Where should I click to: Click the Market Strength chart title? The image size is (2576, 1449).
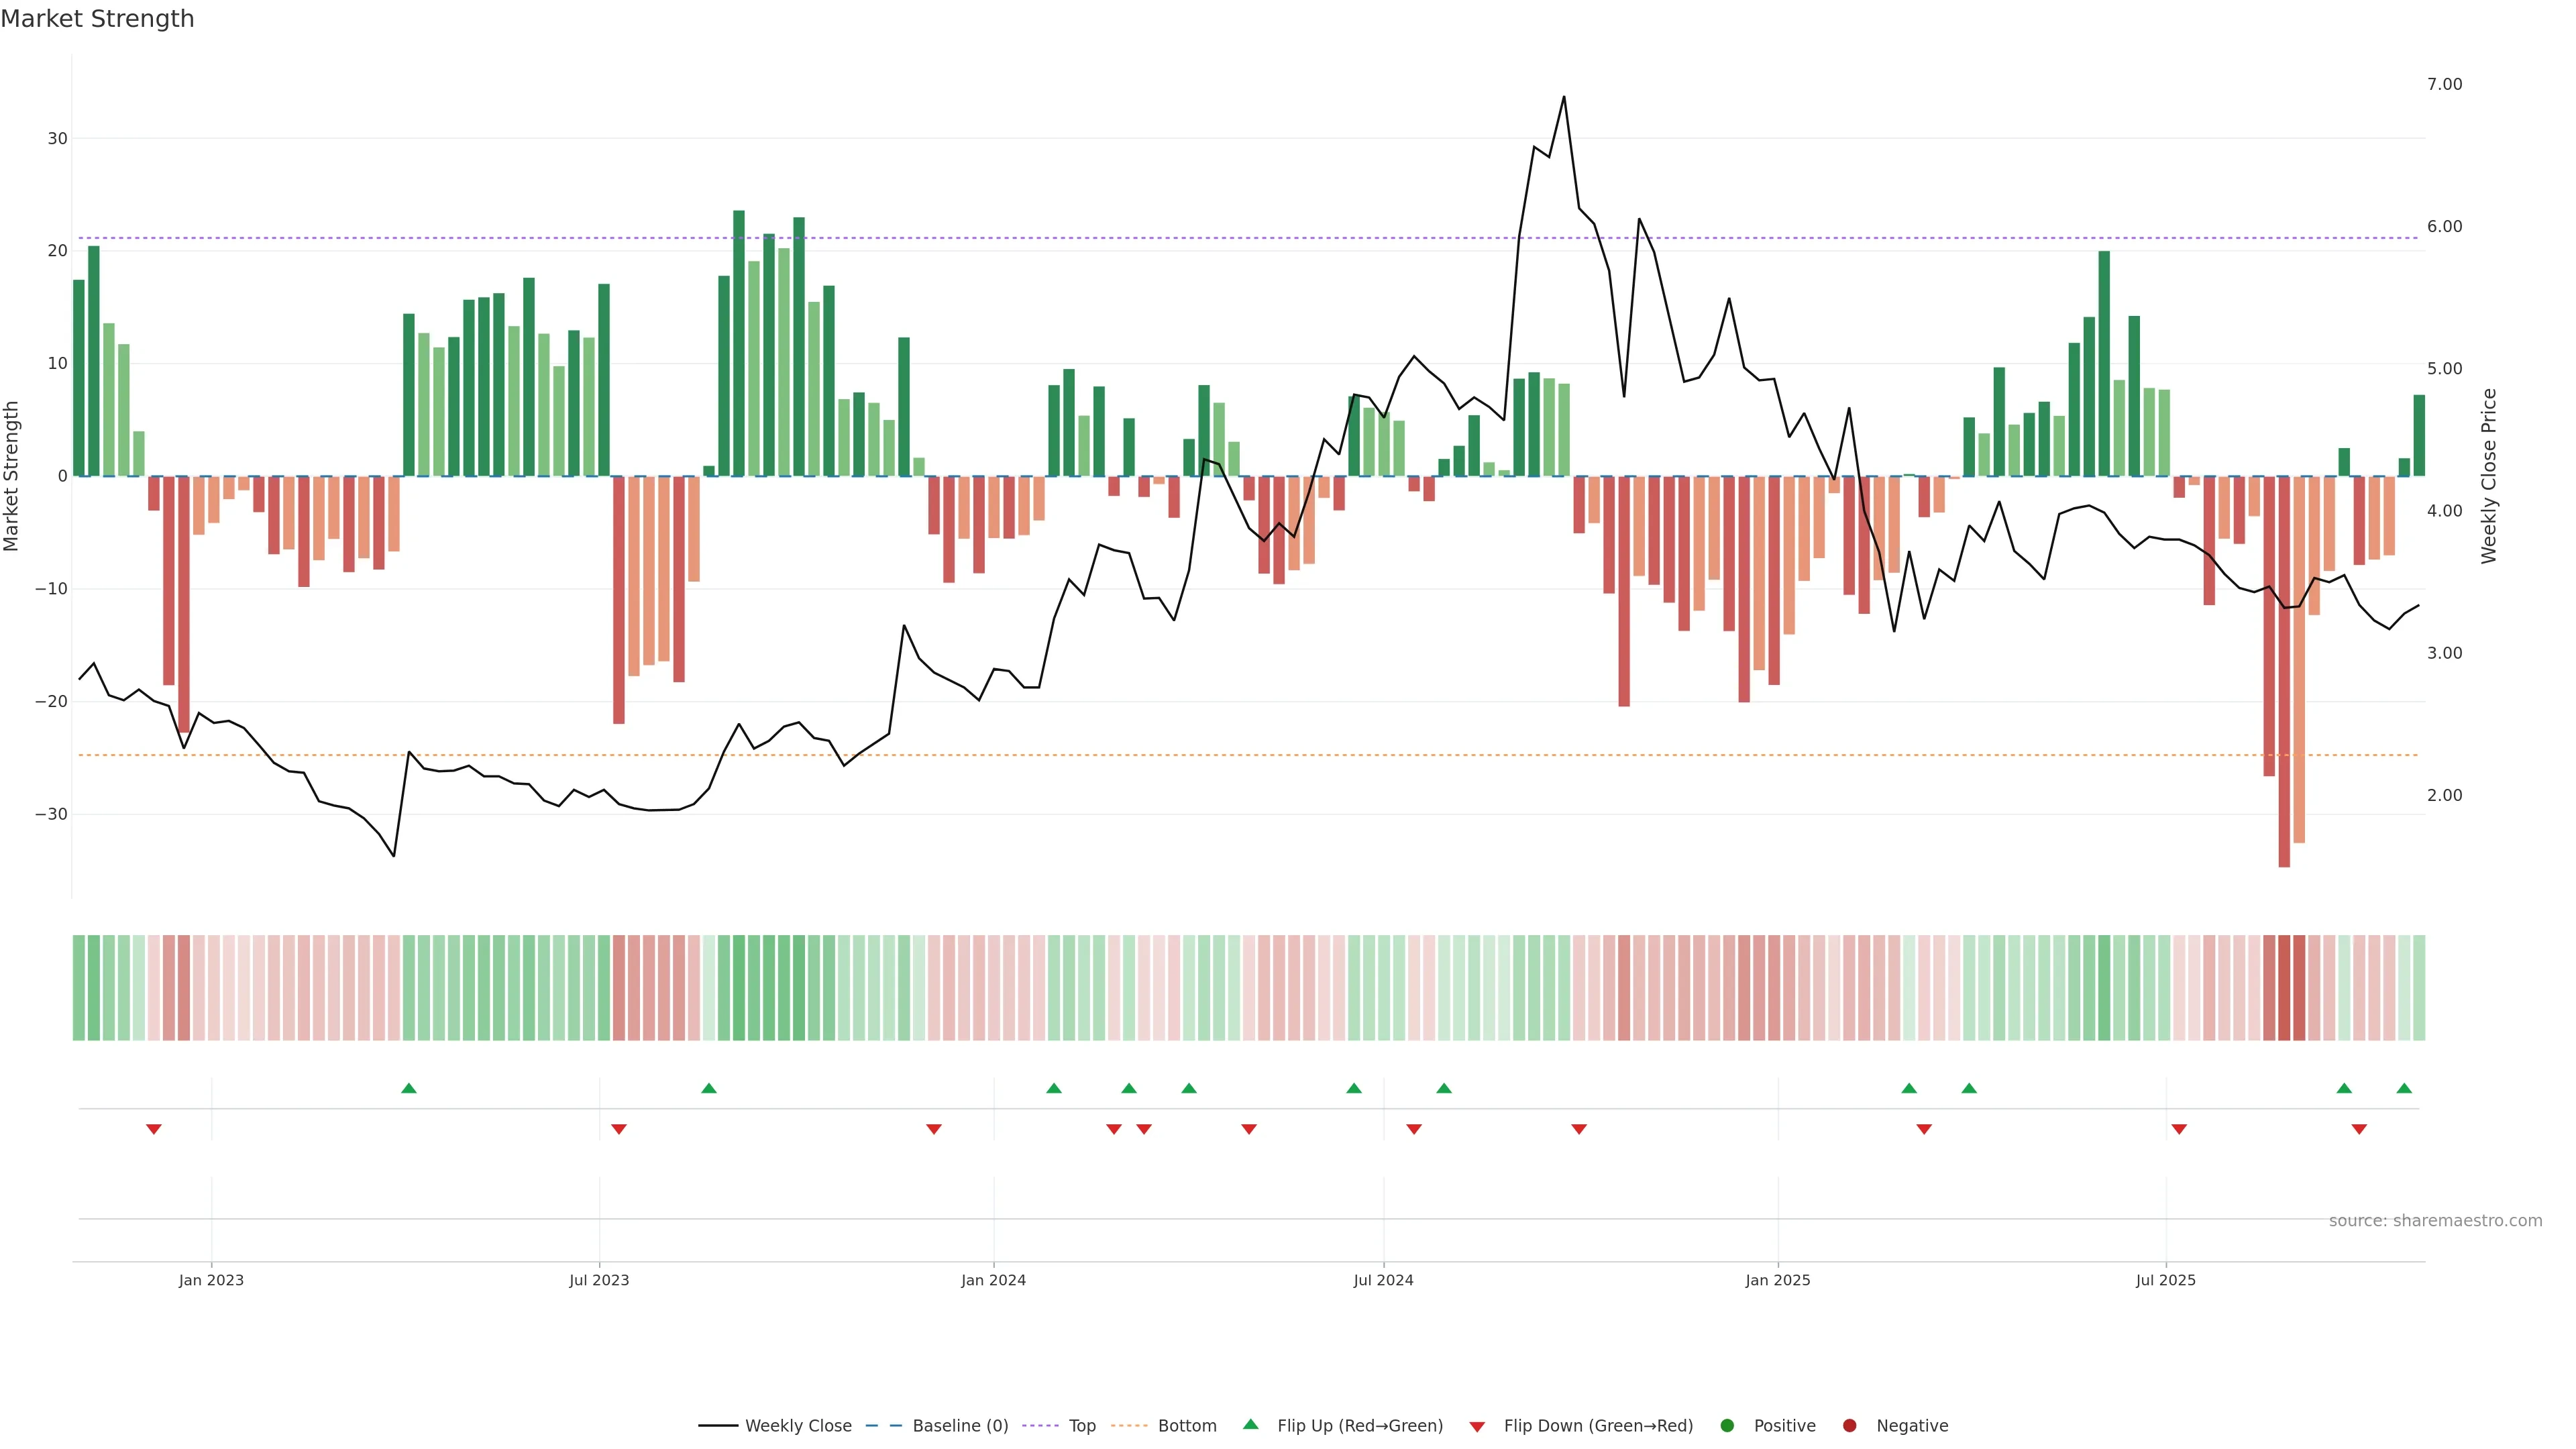point(97,19)
